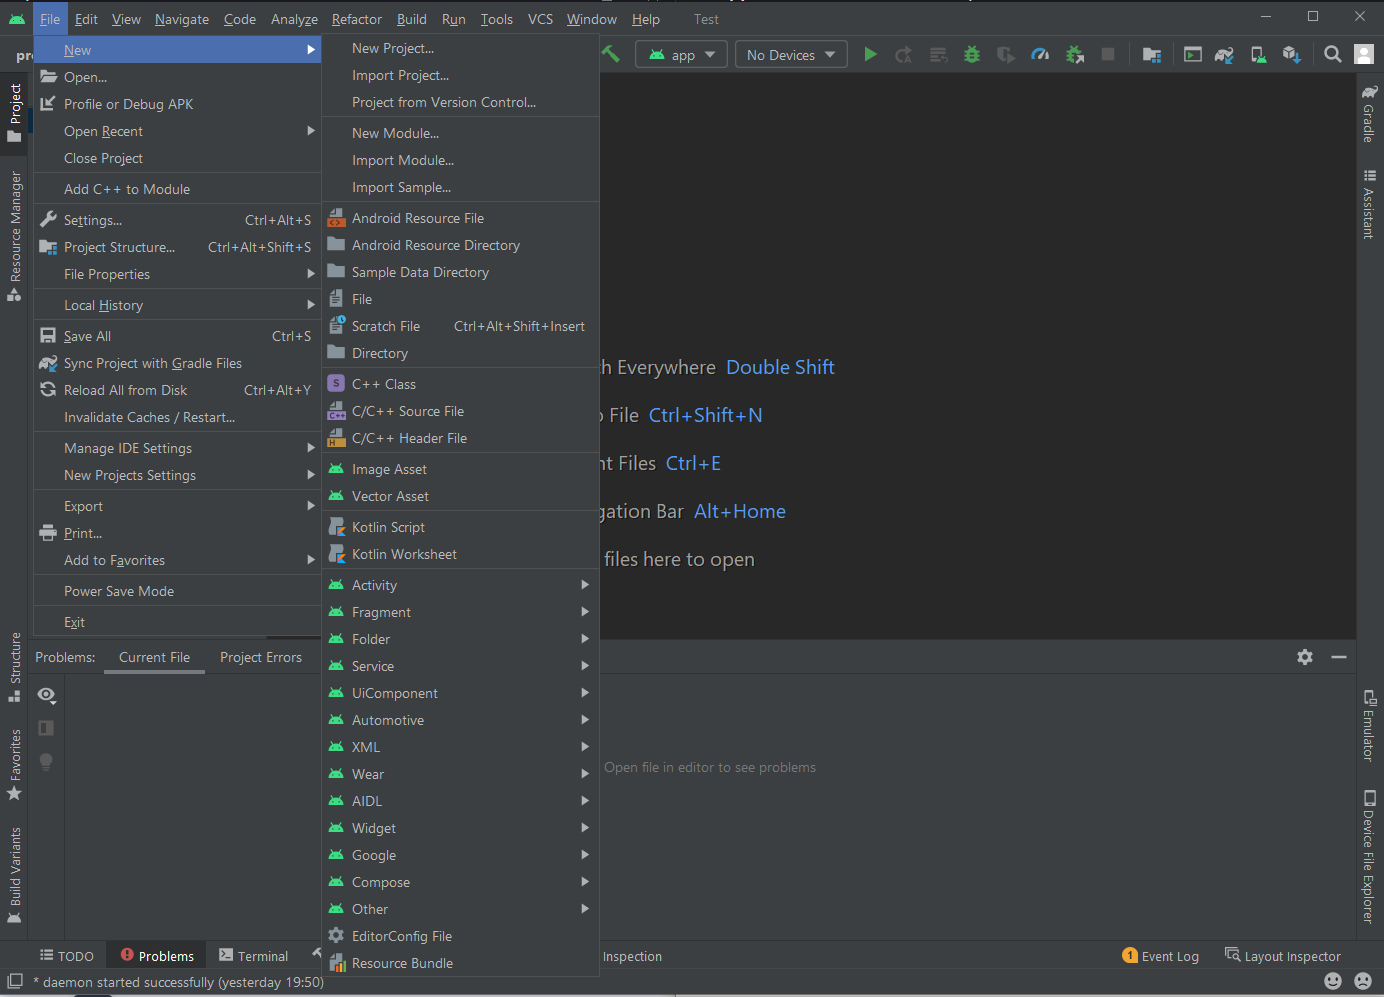Click the eye view options icon in Problems
1384x997 pixels.
(x=46, y=695)
